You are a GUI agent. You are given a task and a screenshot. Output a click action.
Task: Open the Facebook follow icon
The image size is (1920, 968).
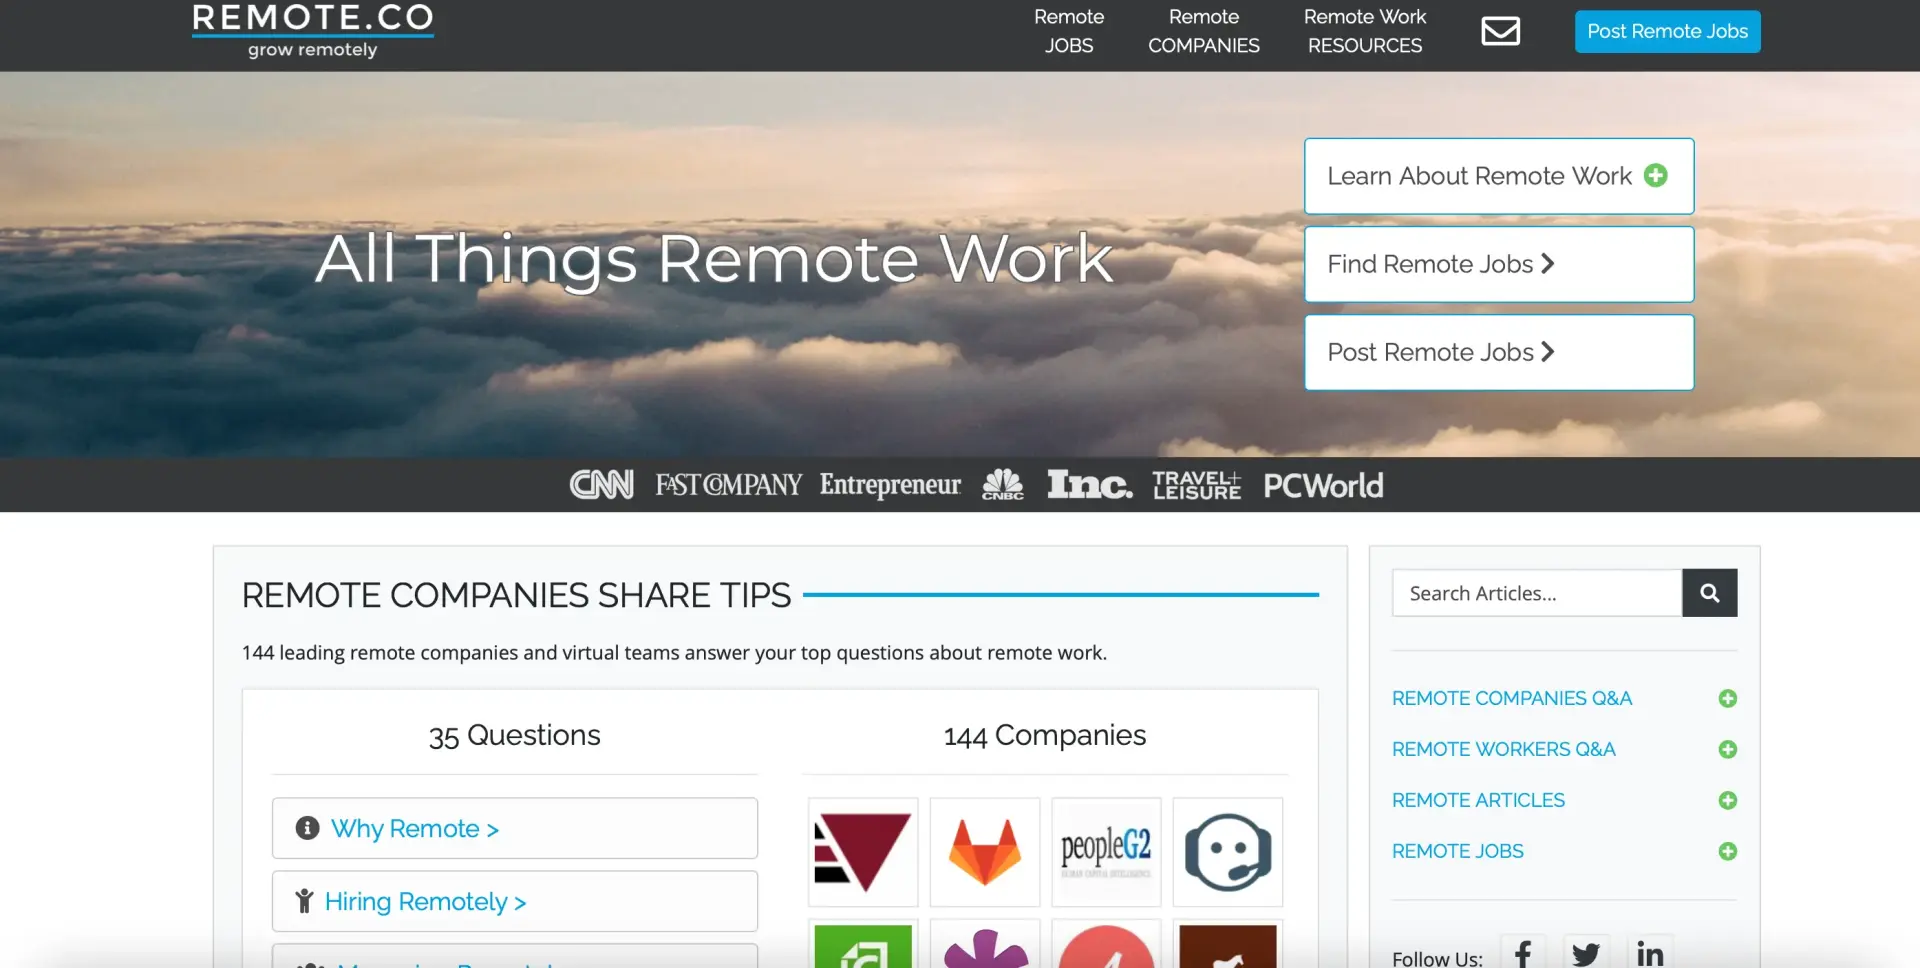1522,953
